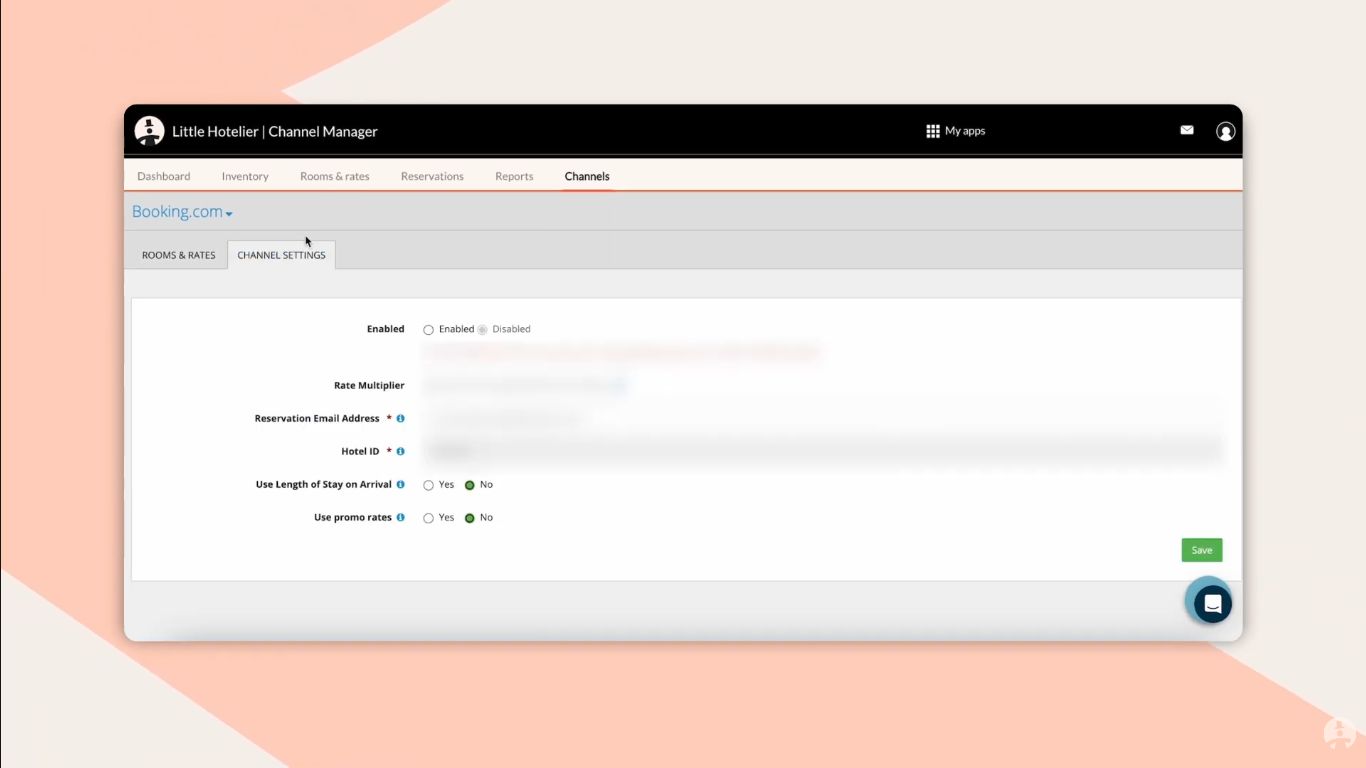Expand the Booking.com channel dropdown
1366x768 pixels.
[x=182, y=212]
